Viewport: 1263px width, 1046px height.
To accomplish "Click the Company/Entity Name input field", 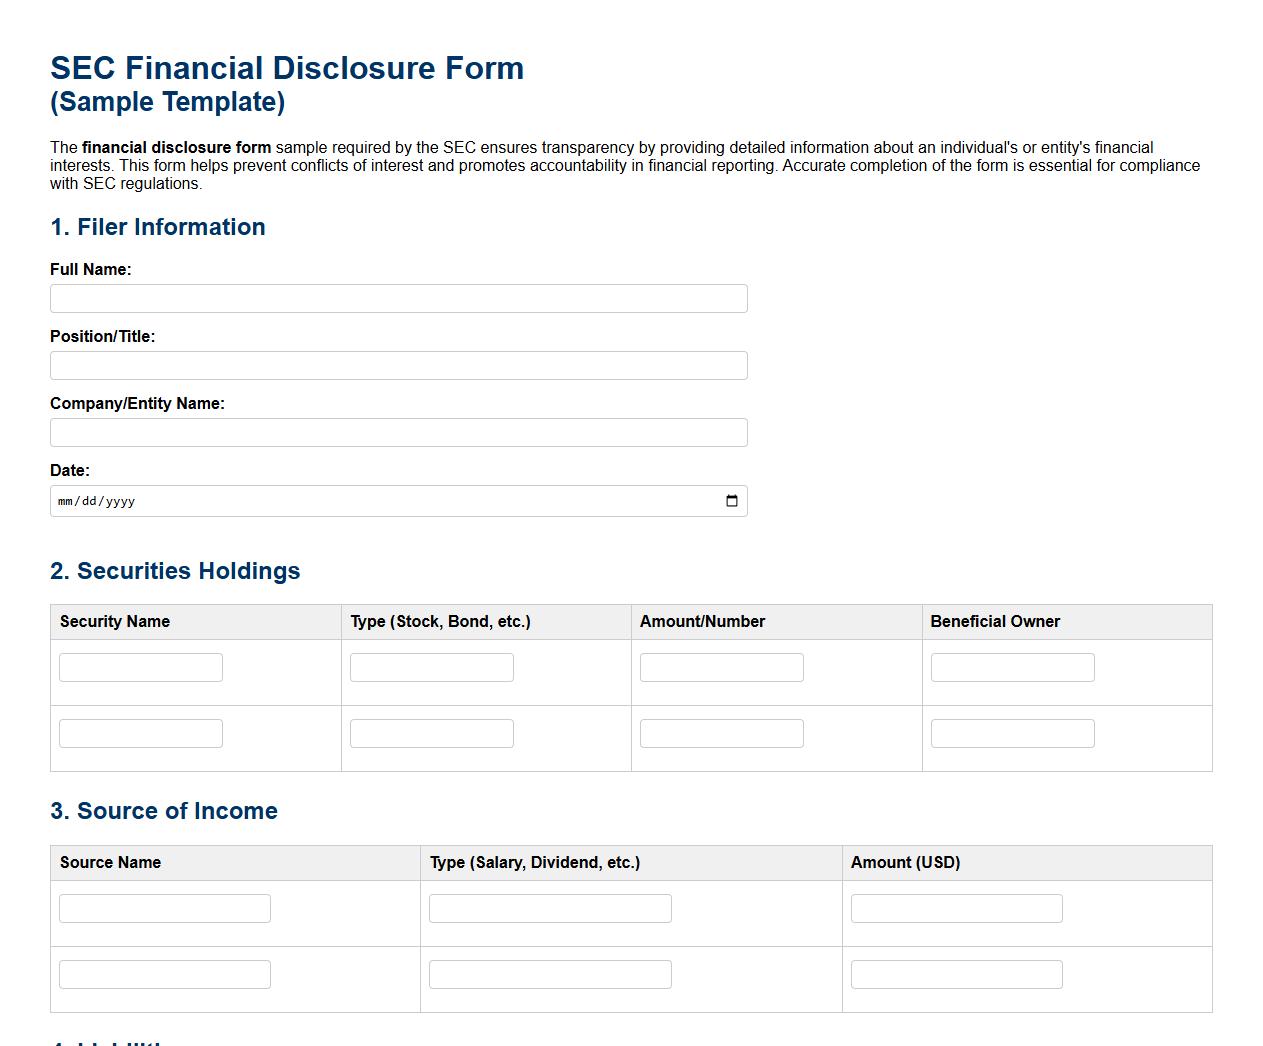I will click(398, 432).
